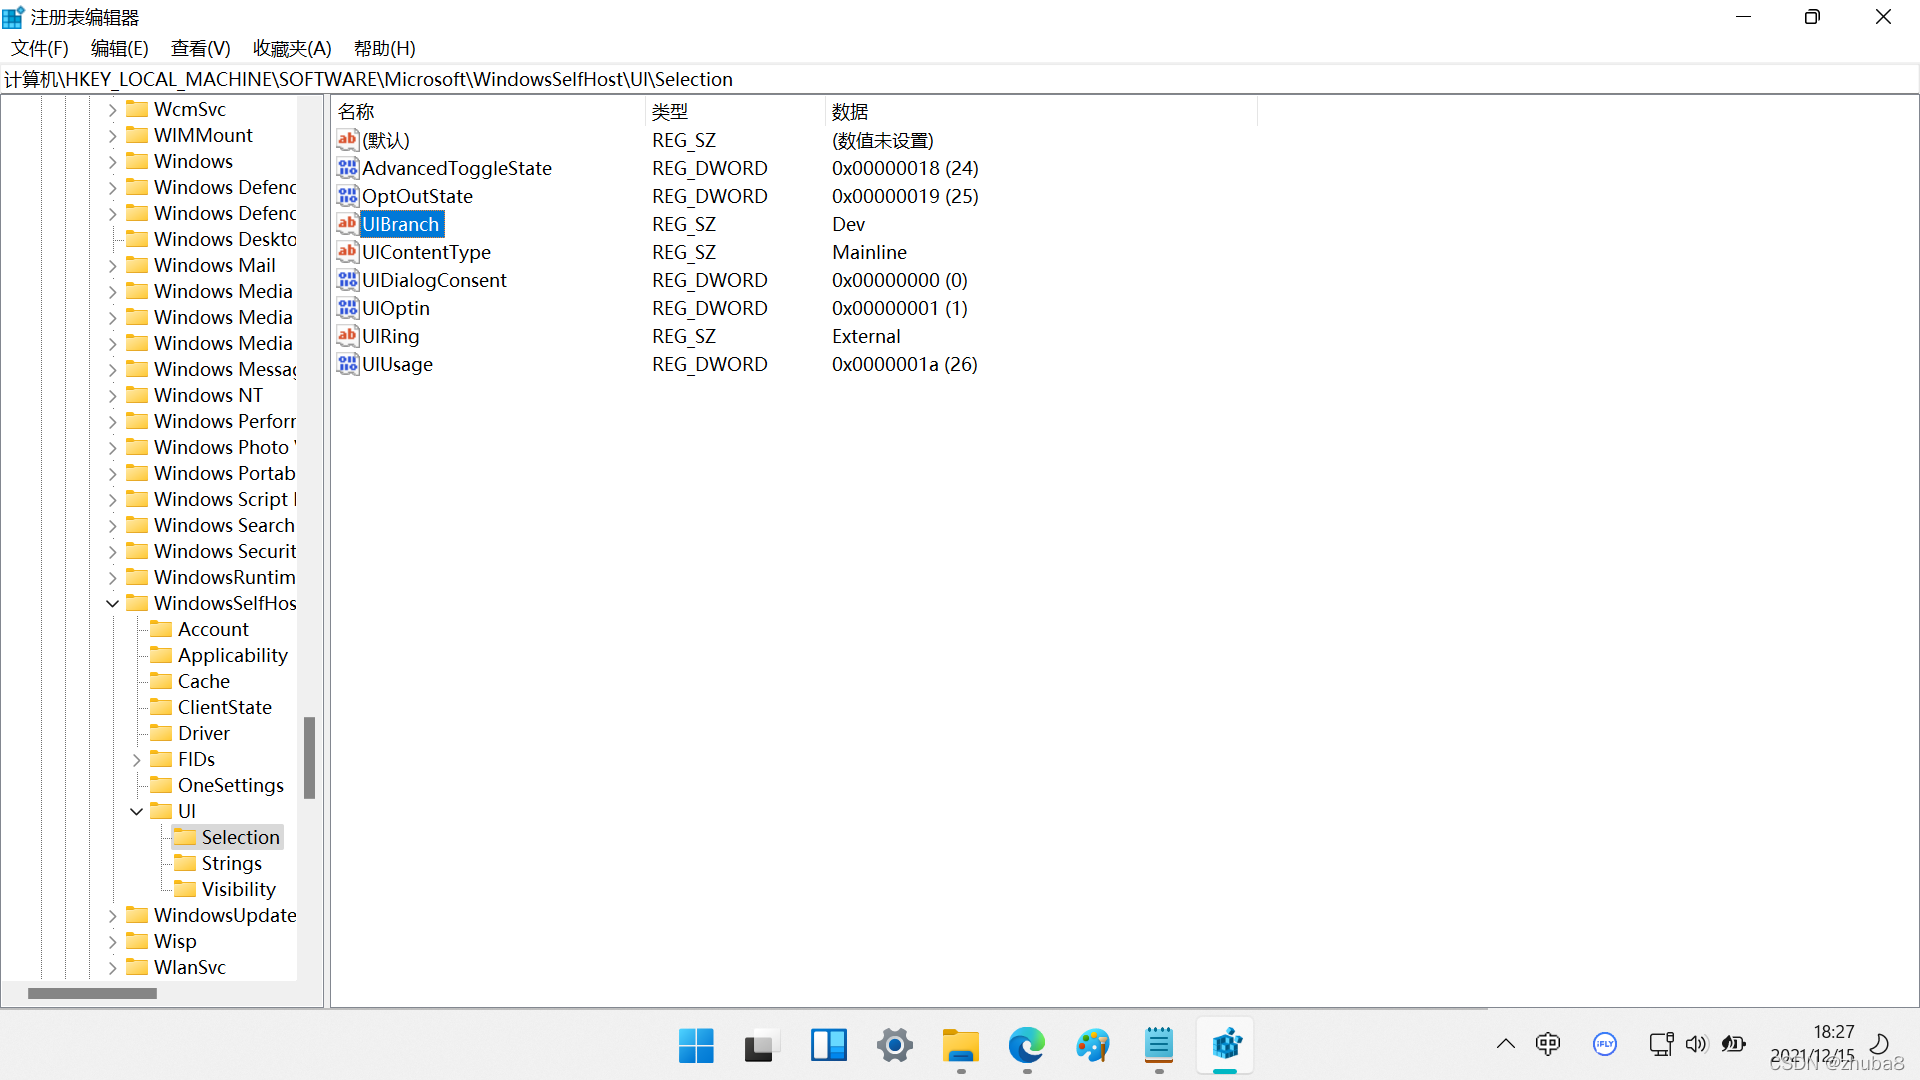Expand the WcmSvc tree node
Viewport: 1920px width, 1080px height.
coord(112,109)
